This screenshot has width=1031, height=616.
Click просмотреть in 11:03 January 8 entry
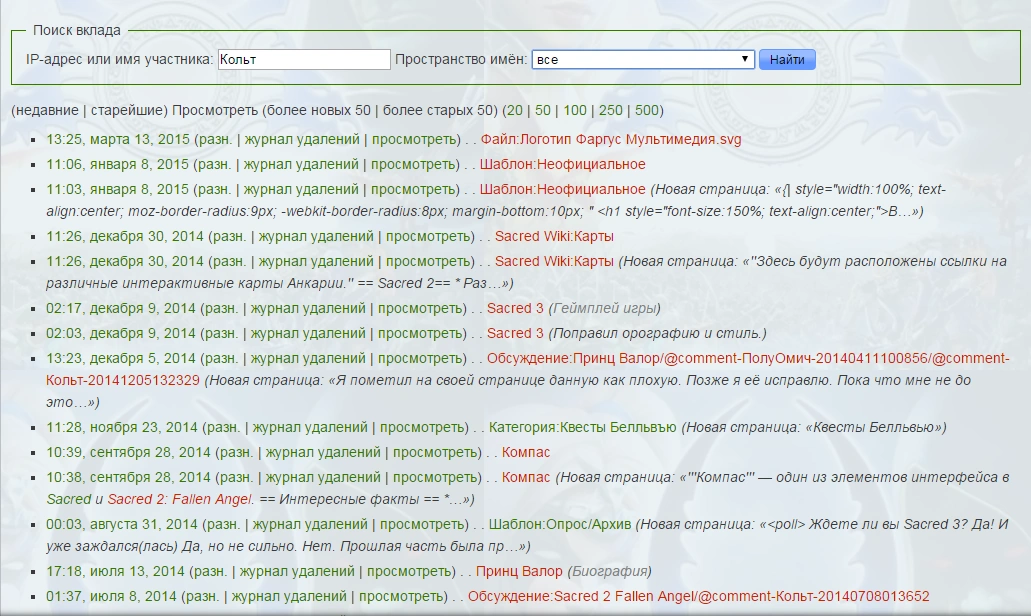click(412, 189)
